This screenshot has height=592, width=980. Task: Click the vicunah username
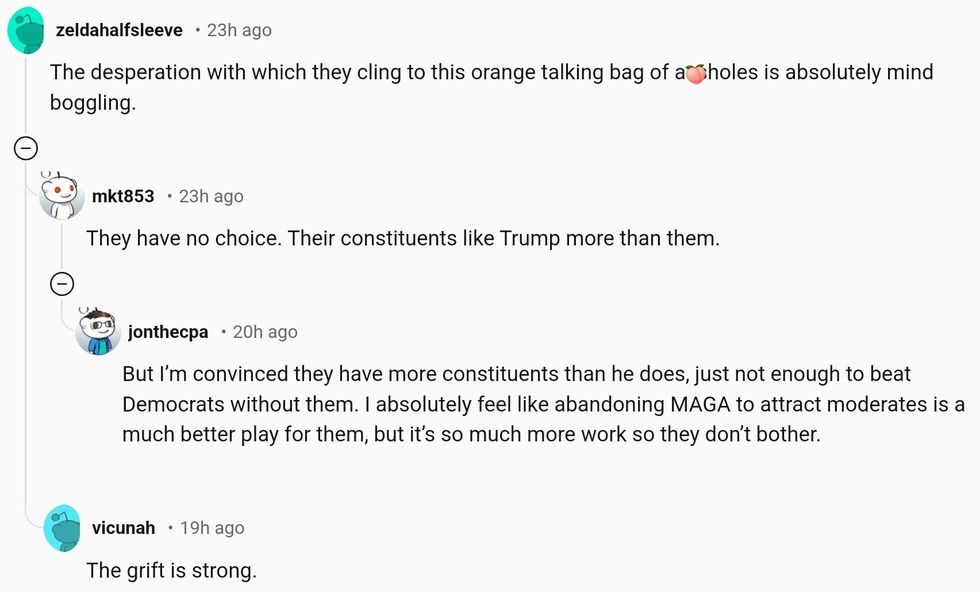[123, 528]
